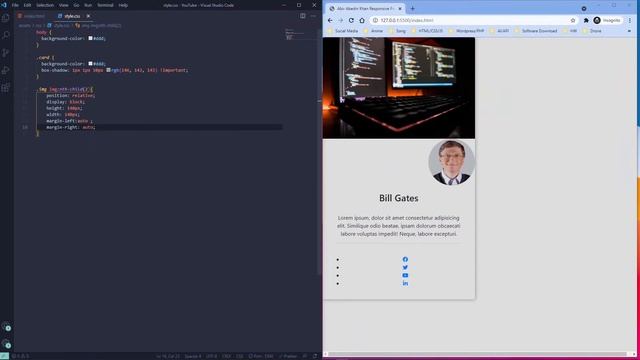Open the Anime bookmarks folder
640x360 pixels.
point(373,31)
